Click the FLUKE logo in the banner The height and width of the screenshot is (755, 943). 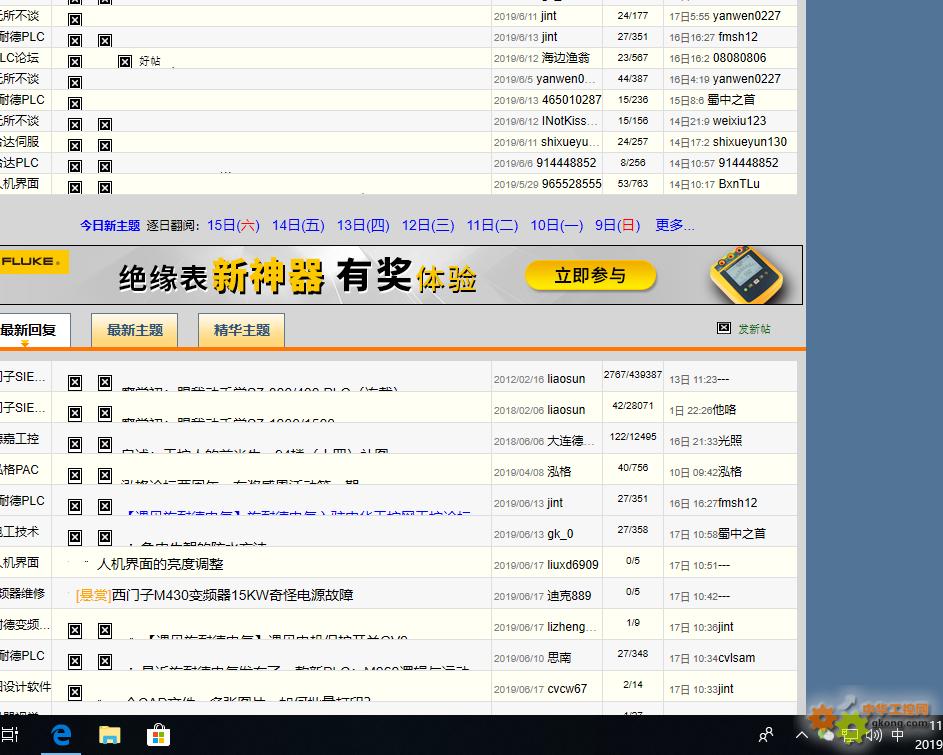[33, 262]
